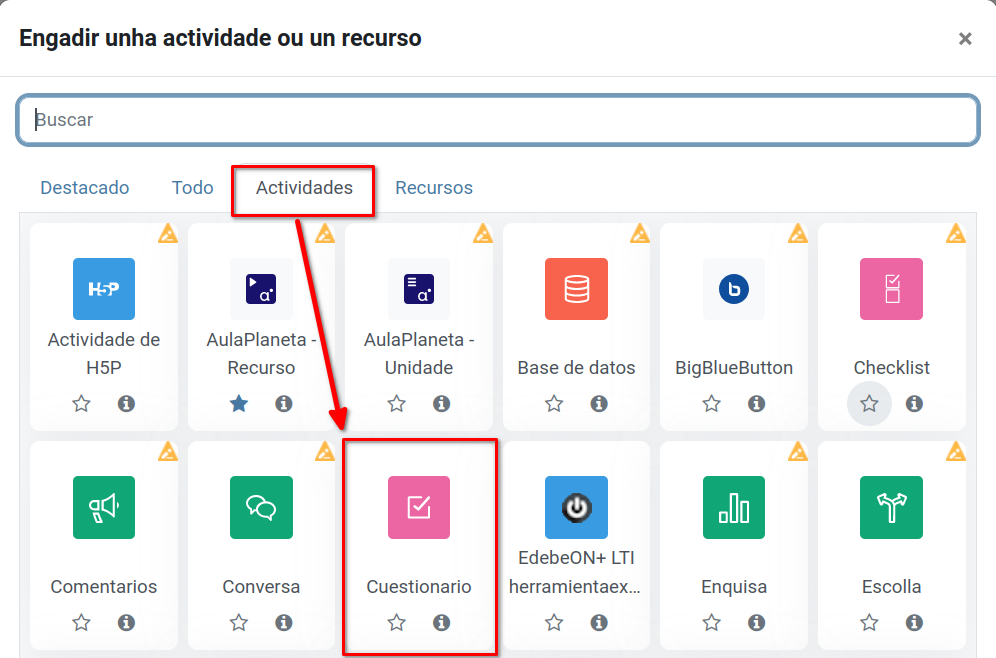This screenshot has height=658, width=996.
Task: Add a BigBlueButton activity
Action: tap(734, 289)
